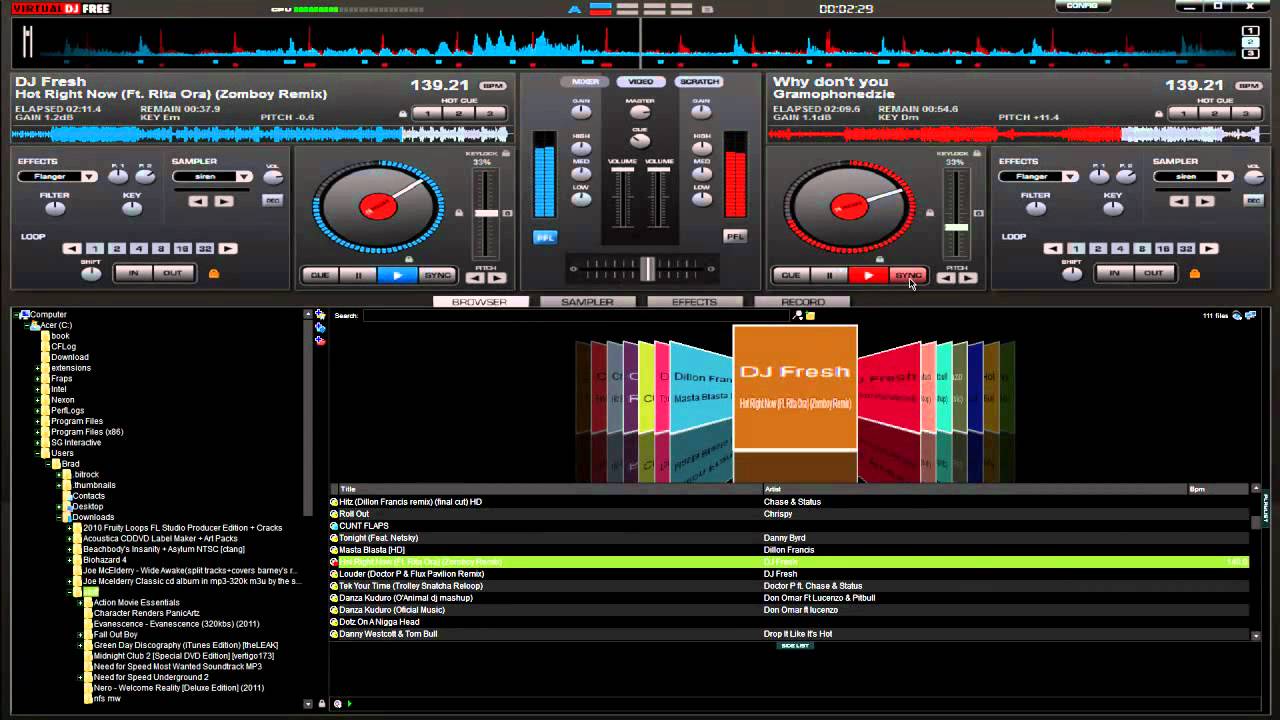
Task: Open the left deck siren sampler dropdown
Action: point(244,177)
